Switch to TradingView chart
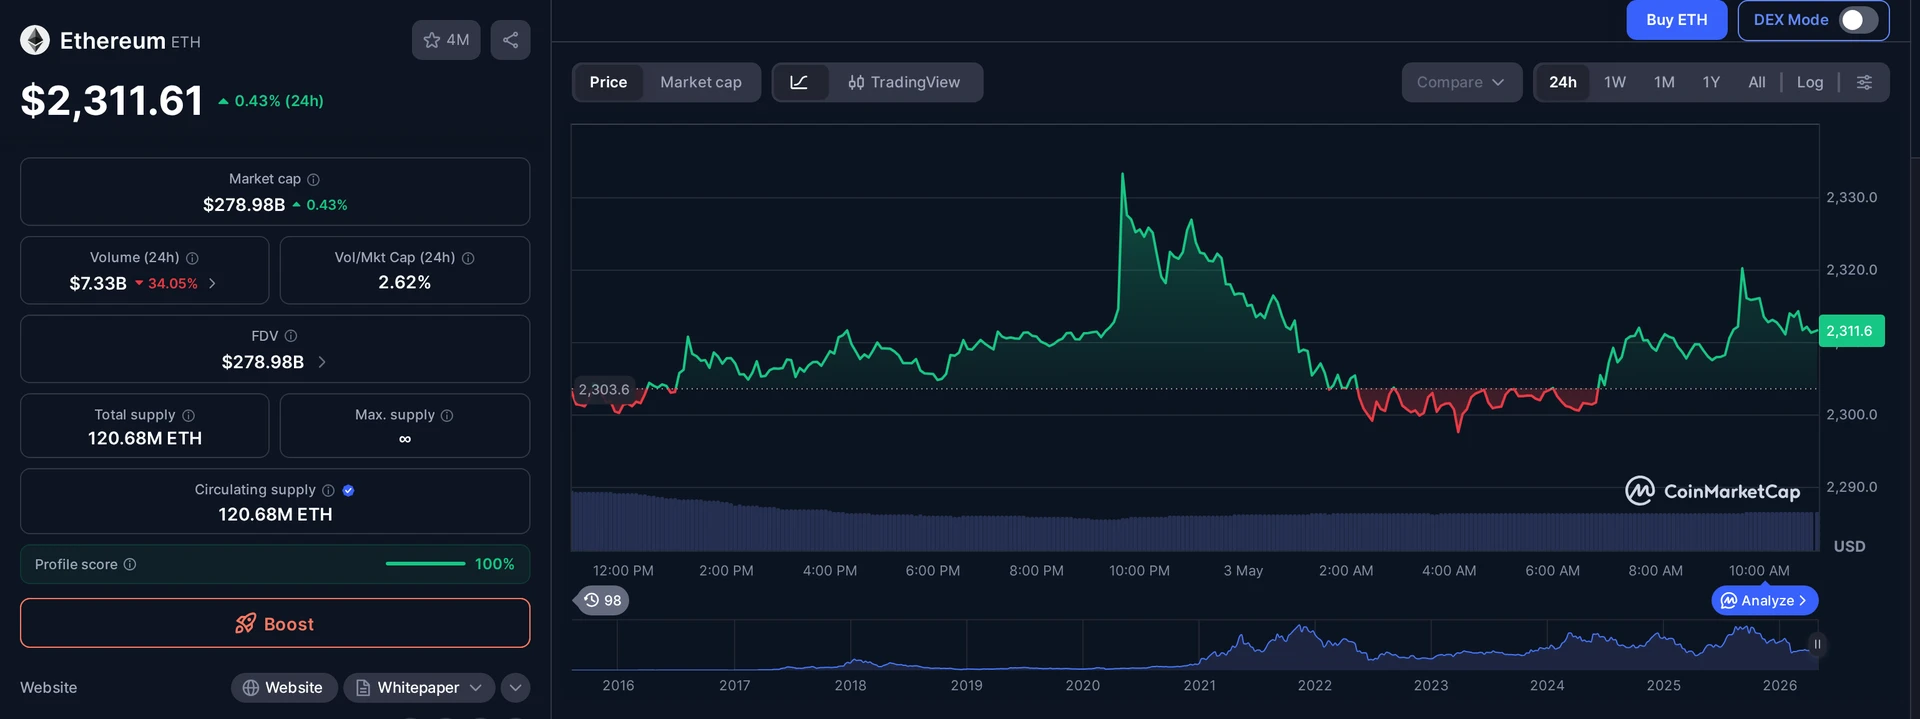Image resolution: width=1920 pixels, height=719 pixels. (x=904, y=82)
